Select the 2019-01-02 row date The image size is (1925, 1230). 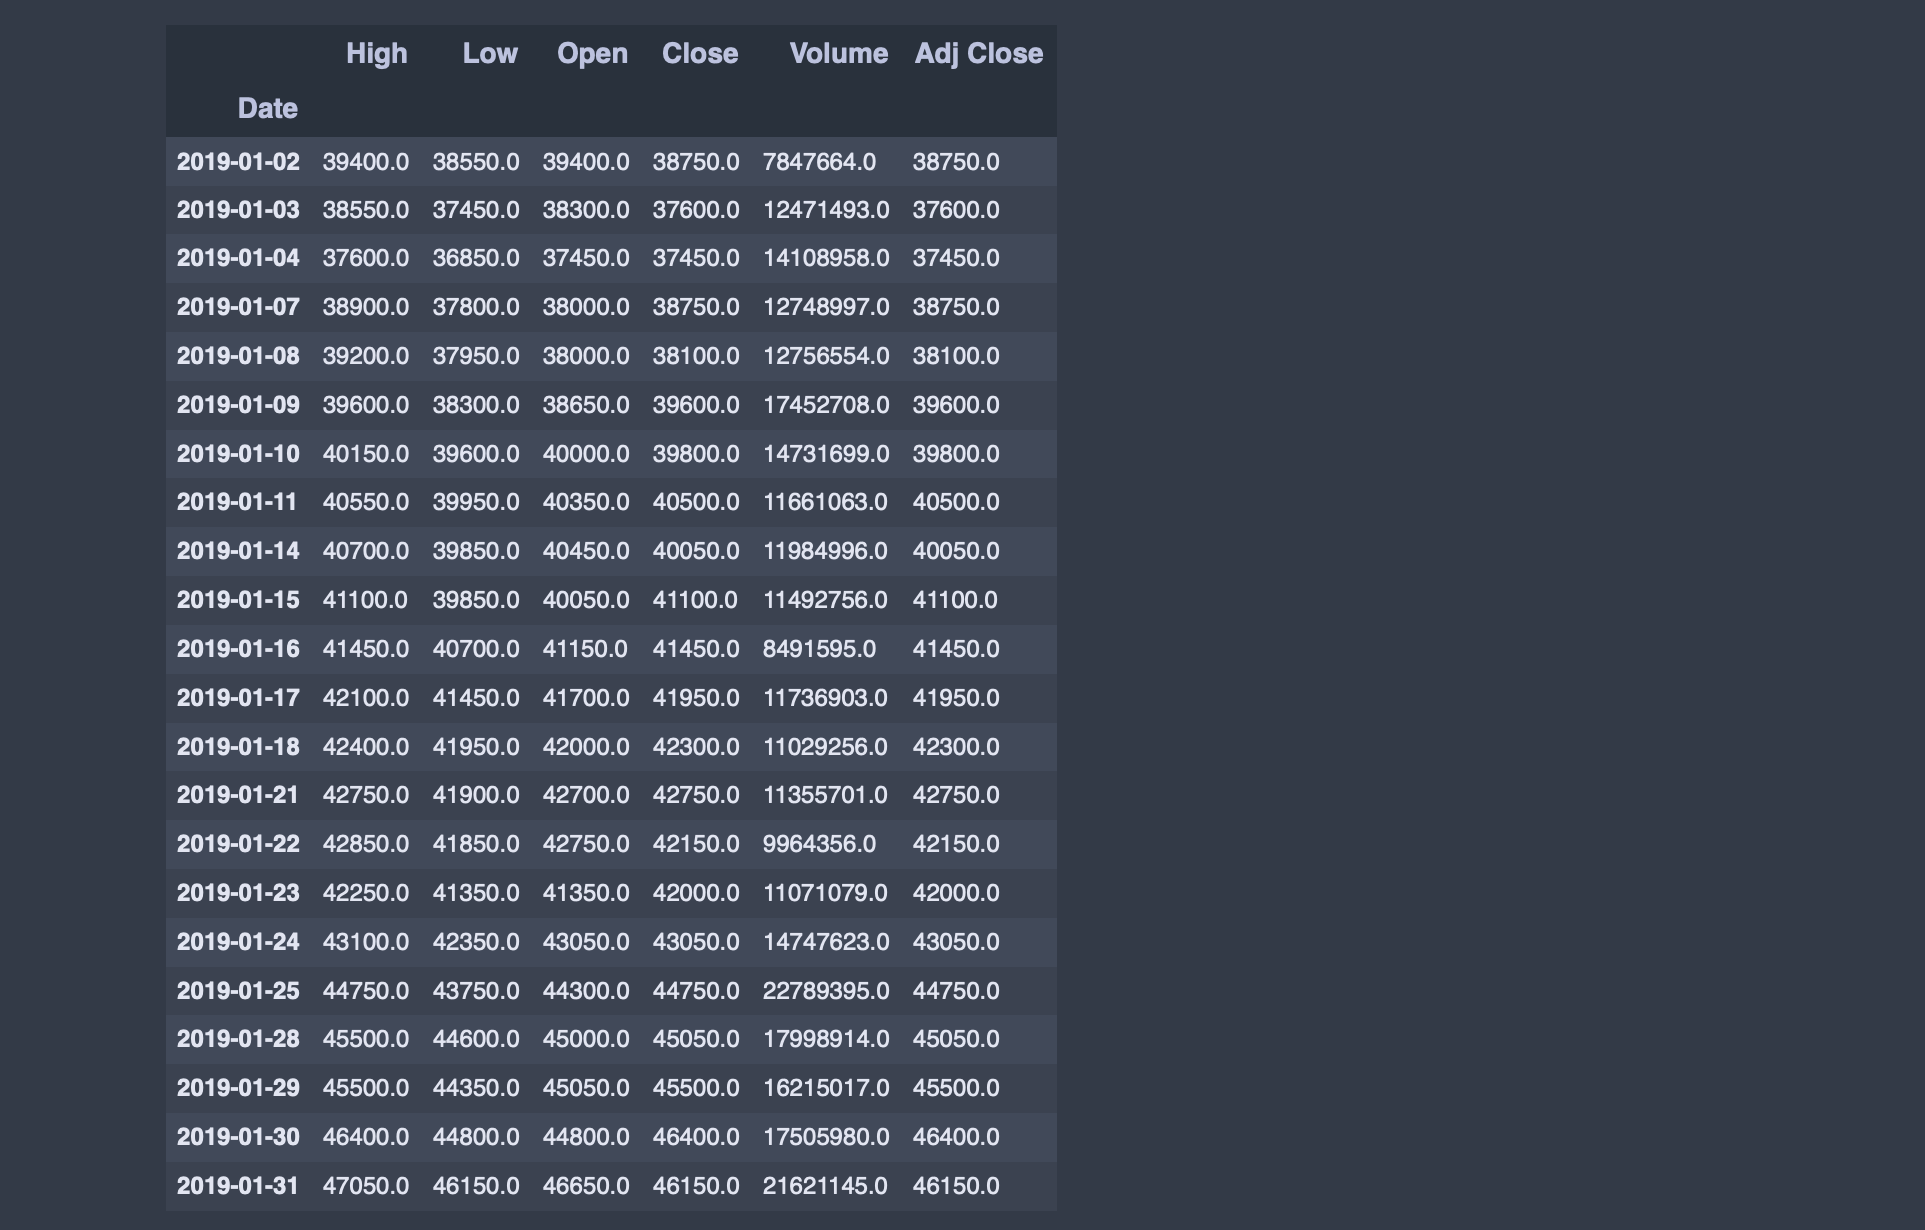(x=238, y=162)
